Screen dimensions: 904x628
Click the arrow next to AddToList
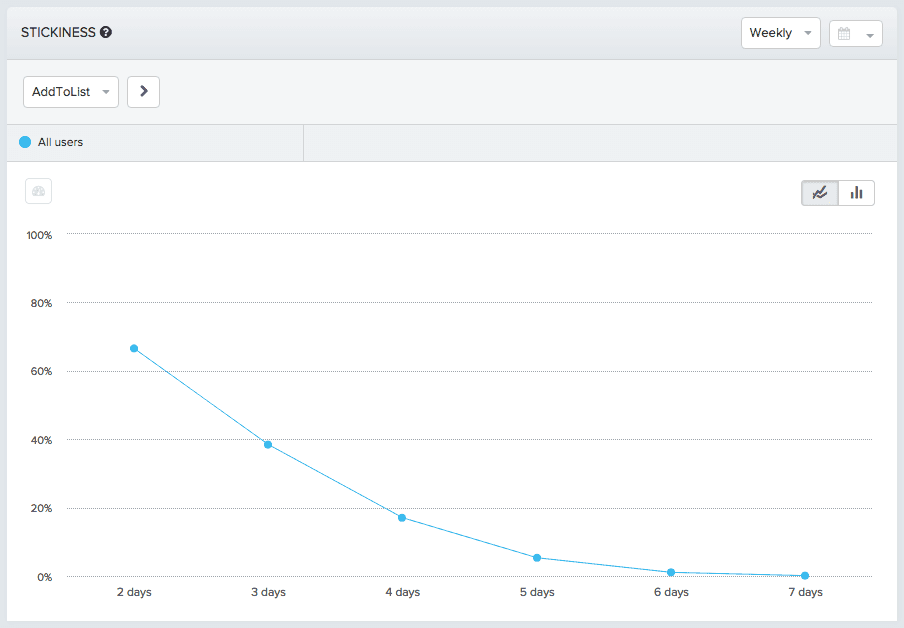coord(143,91)
